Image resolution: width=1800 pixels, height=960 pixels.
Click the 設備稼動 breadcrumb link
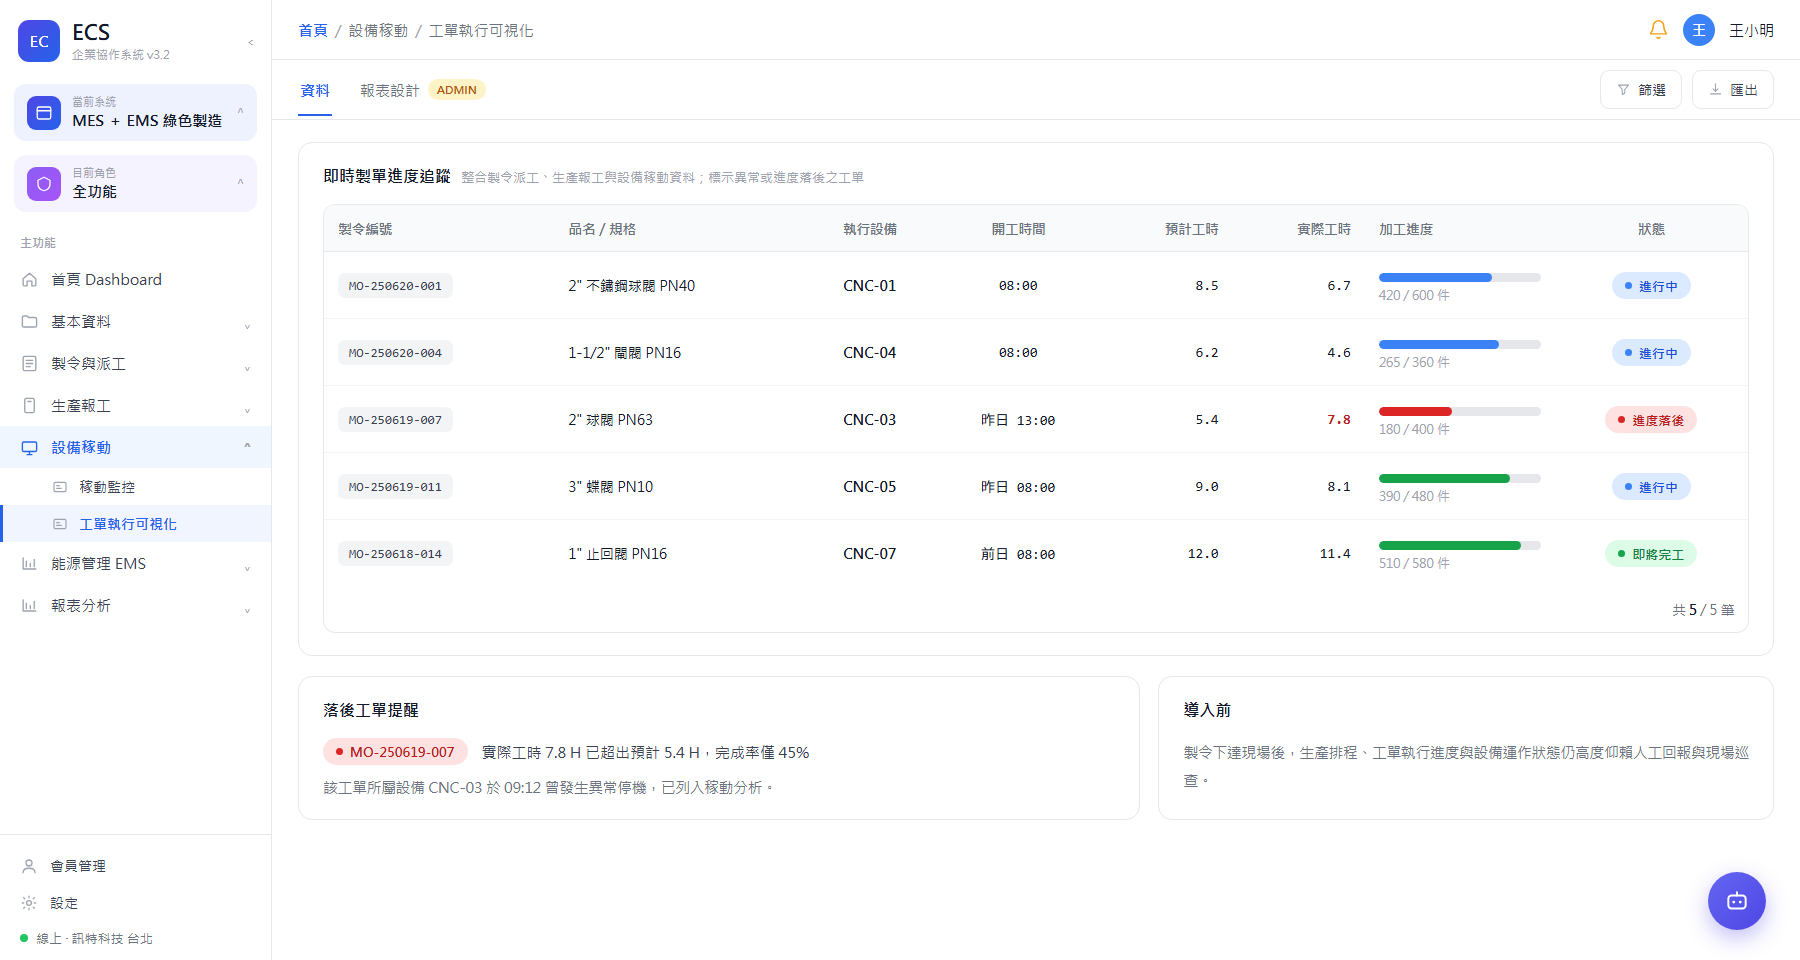tap(378, 31)
